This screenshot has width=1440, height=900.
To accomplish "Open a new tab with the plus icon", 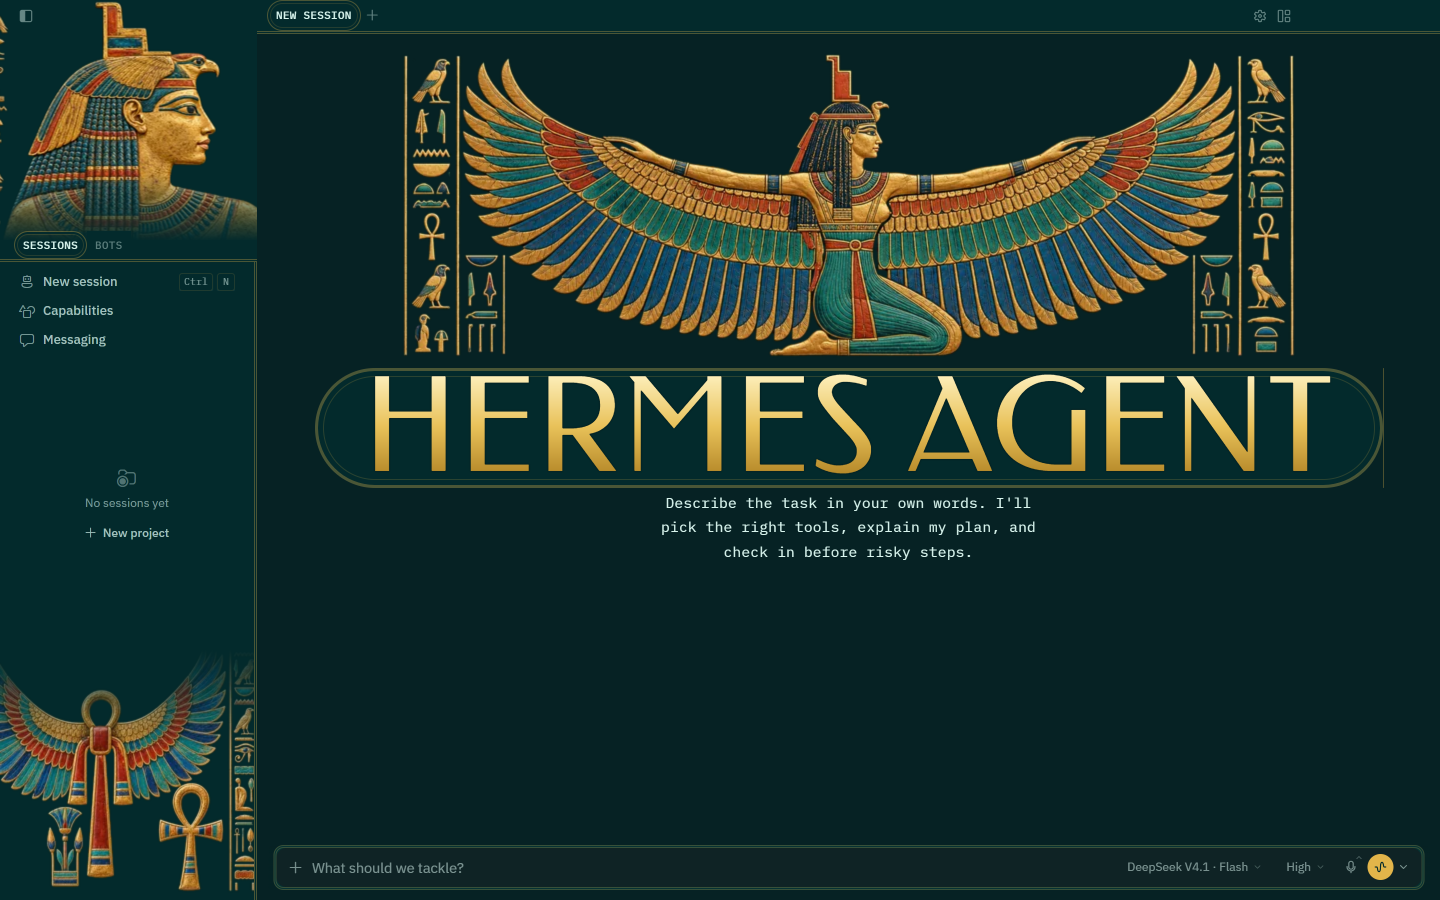I will coord(372,15).
